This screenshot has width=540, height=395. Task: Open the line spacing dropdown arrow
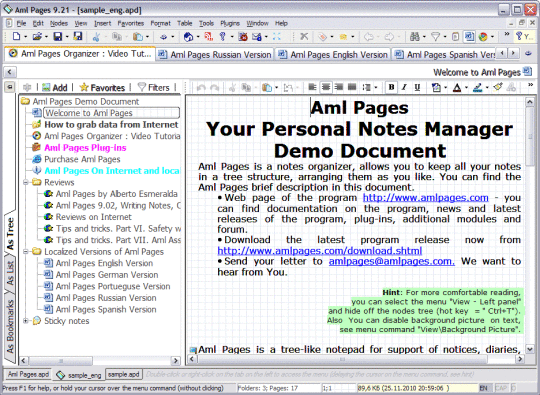tap(376, 87)
